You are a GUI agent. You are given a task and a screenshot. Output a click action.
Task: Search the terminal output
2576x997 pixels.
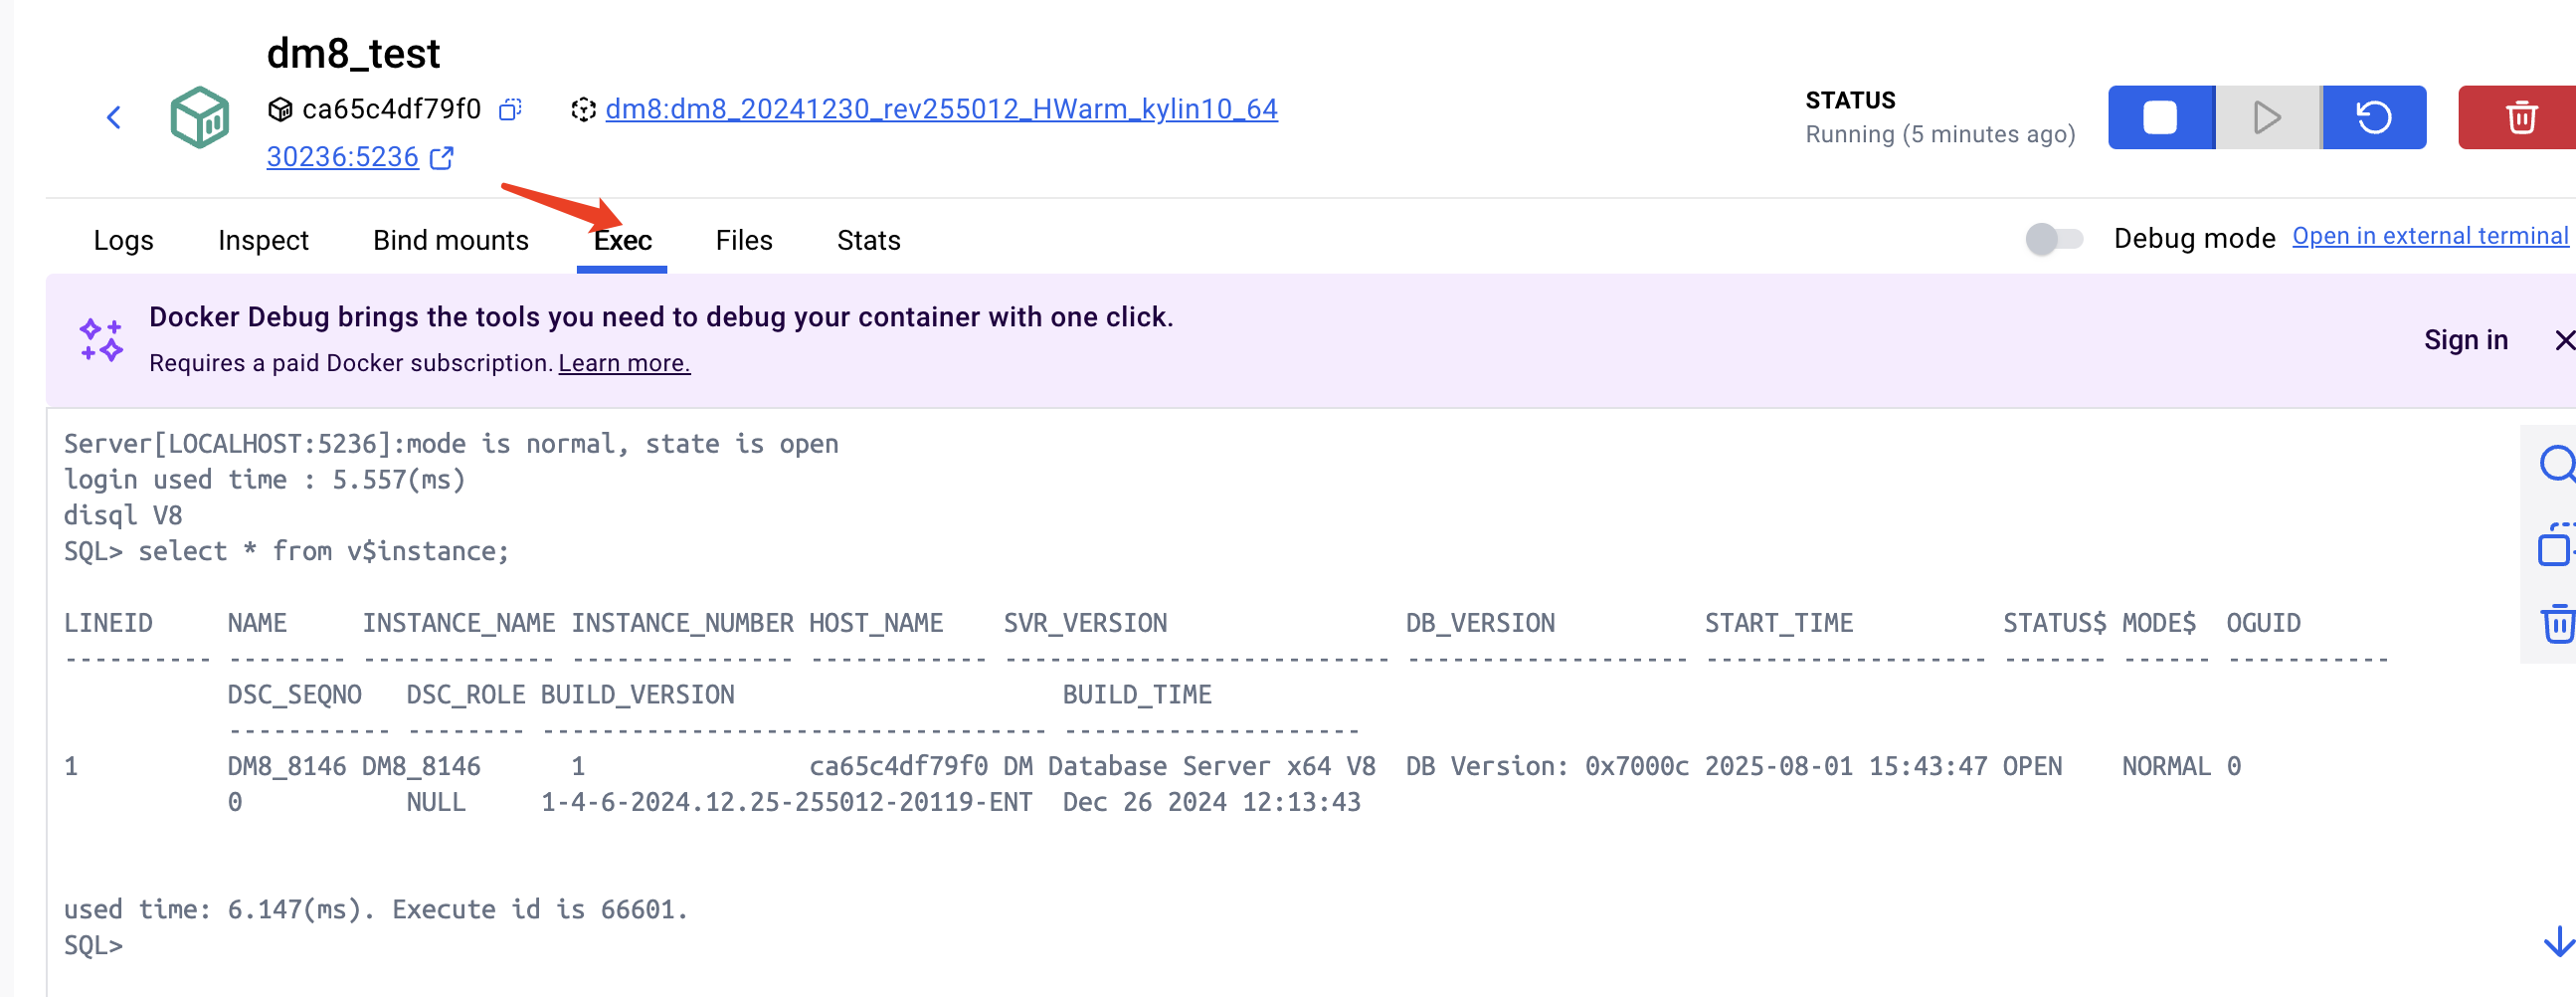2556,464
